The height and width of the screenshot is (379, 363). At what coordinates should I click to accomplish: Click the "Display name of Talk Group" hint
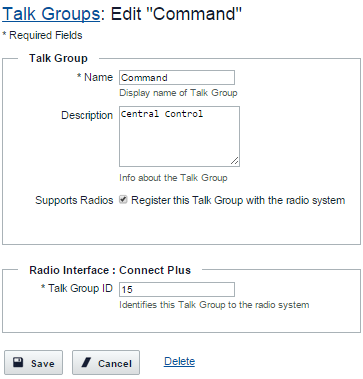[x=178, y=93]
